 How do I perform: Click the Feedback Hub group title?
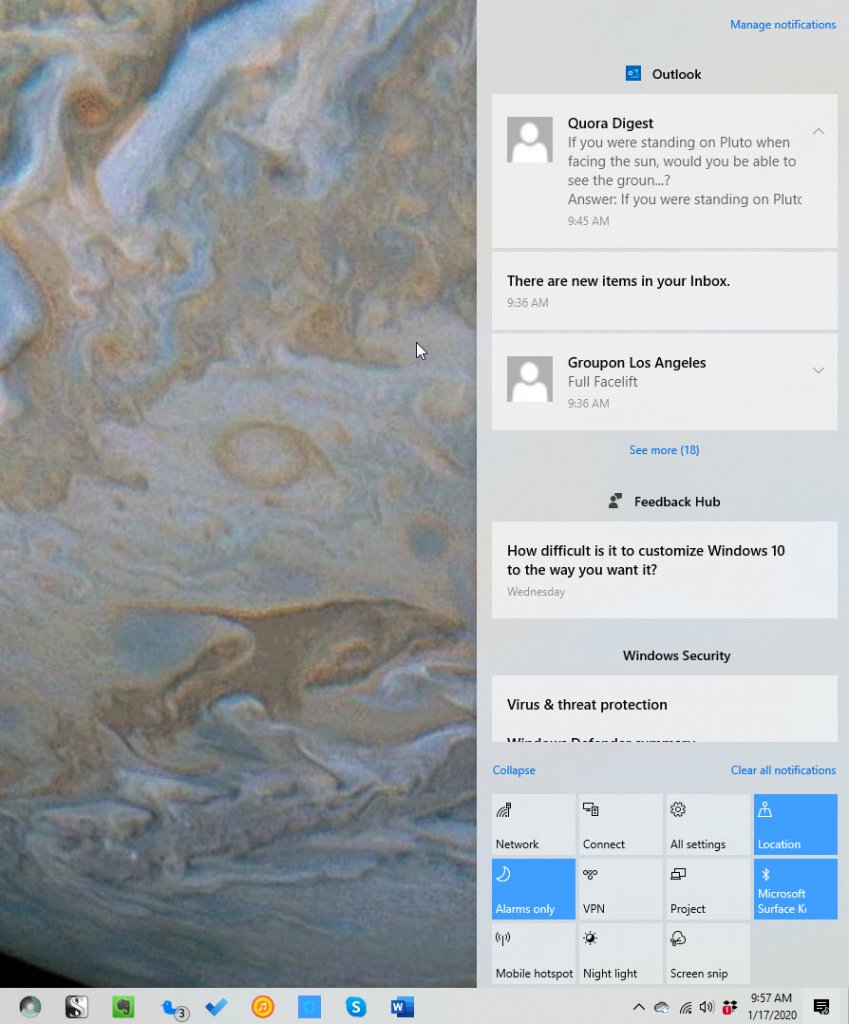click(677, 502)
